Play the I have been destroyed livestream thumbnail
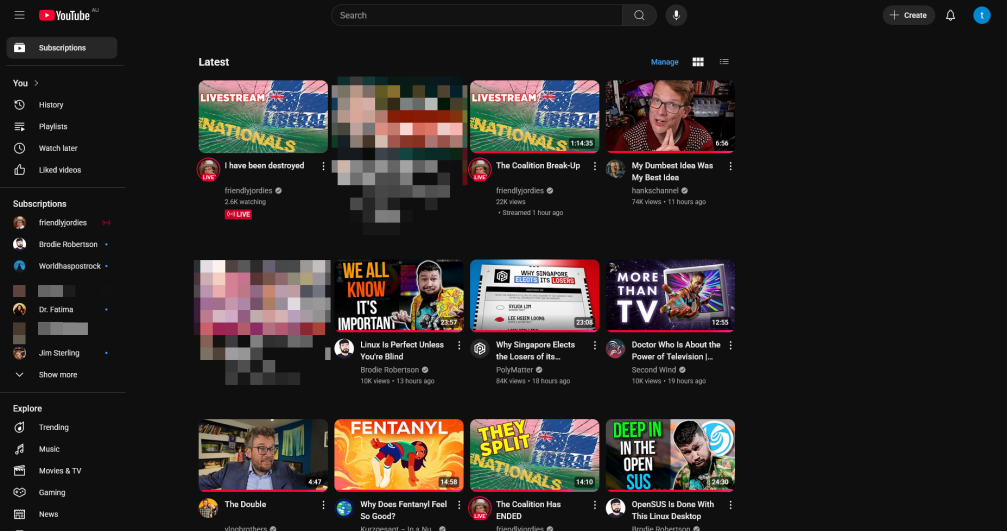Viewport: 1007px width, 531px height. pos(263,116)
